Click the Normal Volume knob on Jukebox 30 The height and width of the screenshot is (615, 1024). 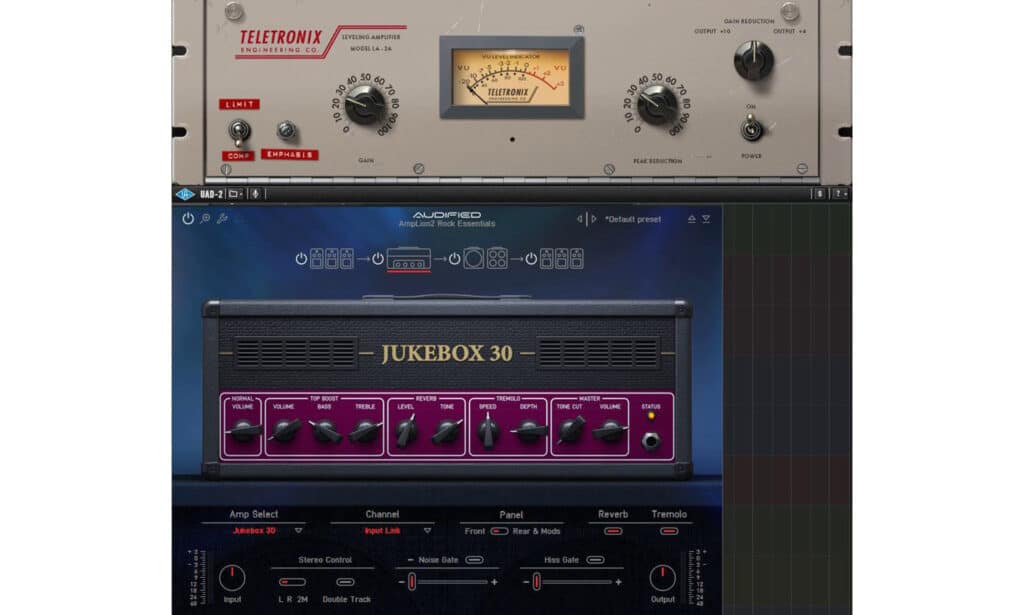point(243,430)
